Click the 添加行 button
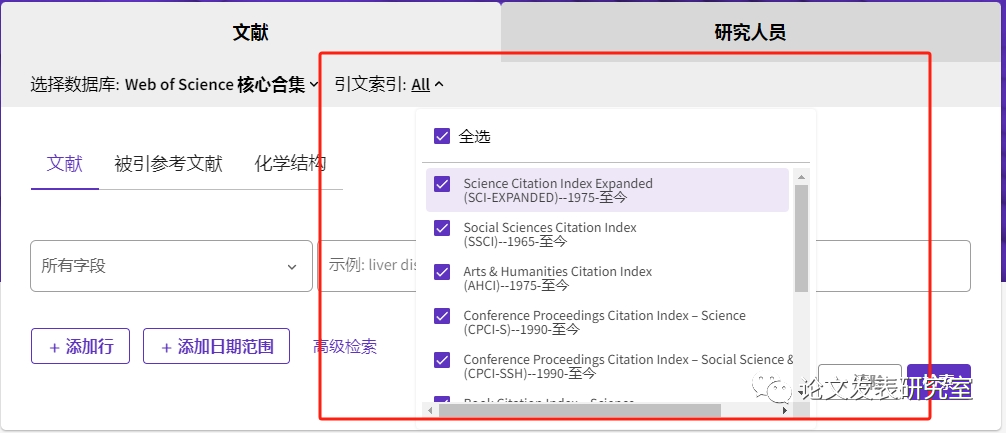Viewport: 1006px width, 433px height. [80, 346]
